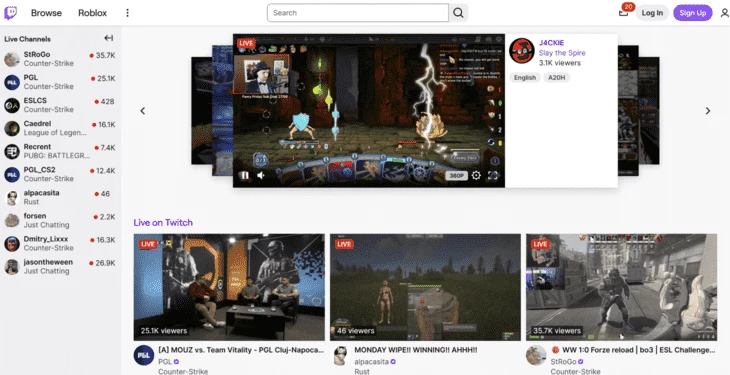Open jasontheween channel in sidebar
Viewport: 730px width, 375px height.
pos(60,266)
